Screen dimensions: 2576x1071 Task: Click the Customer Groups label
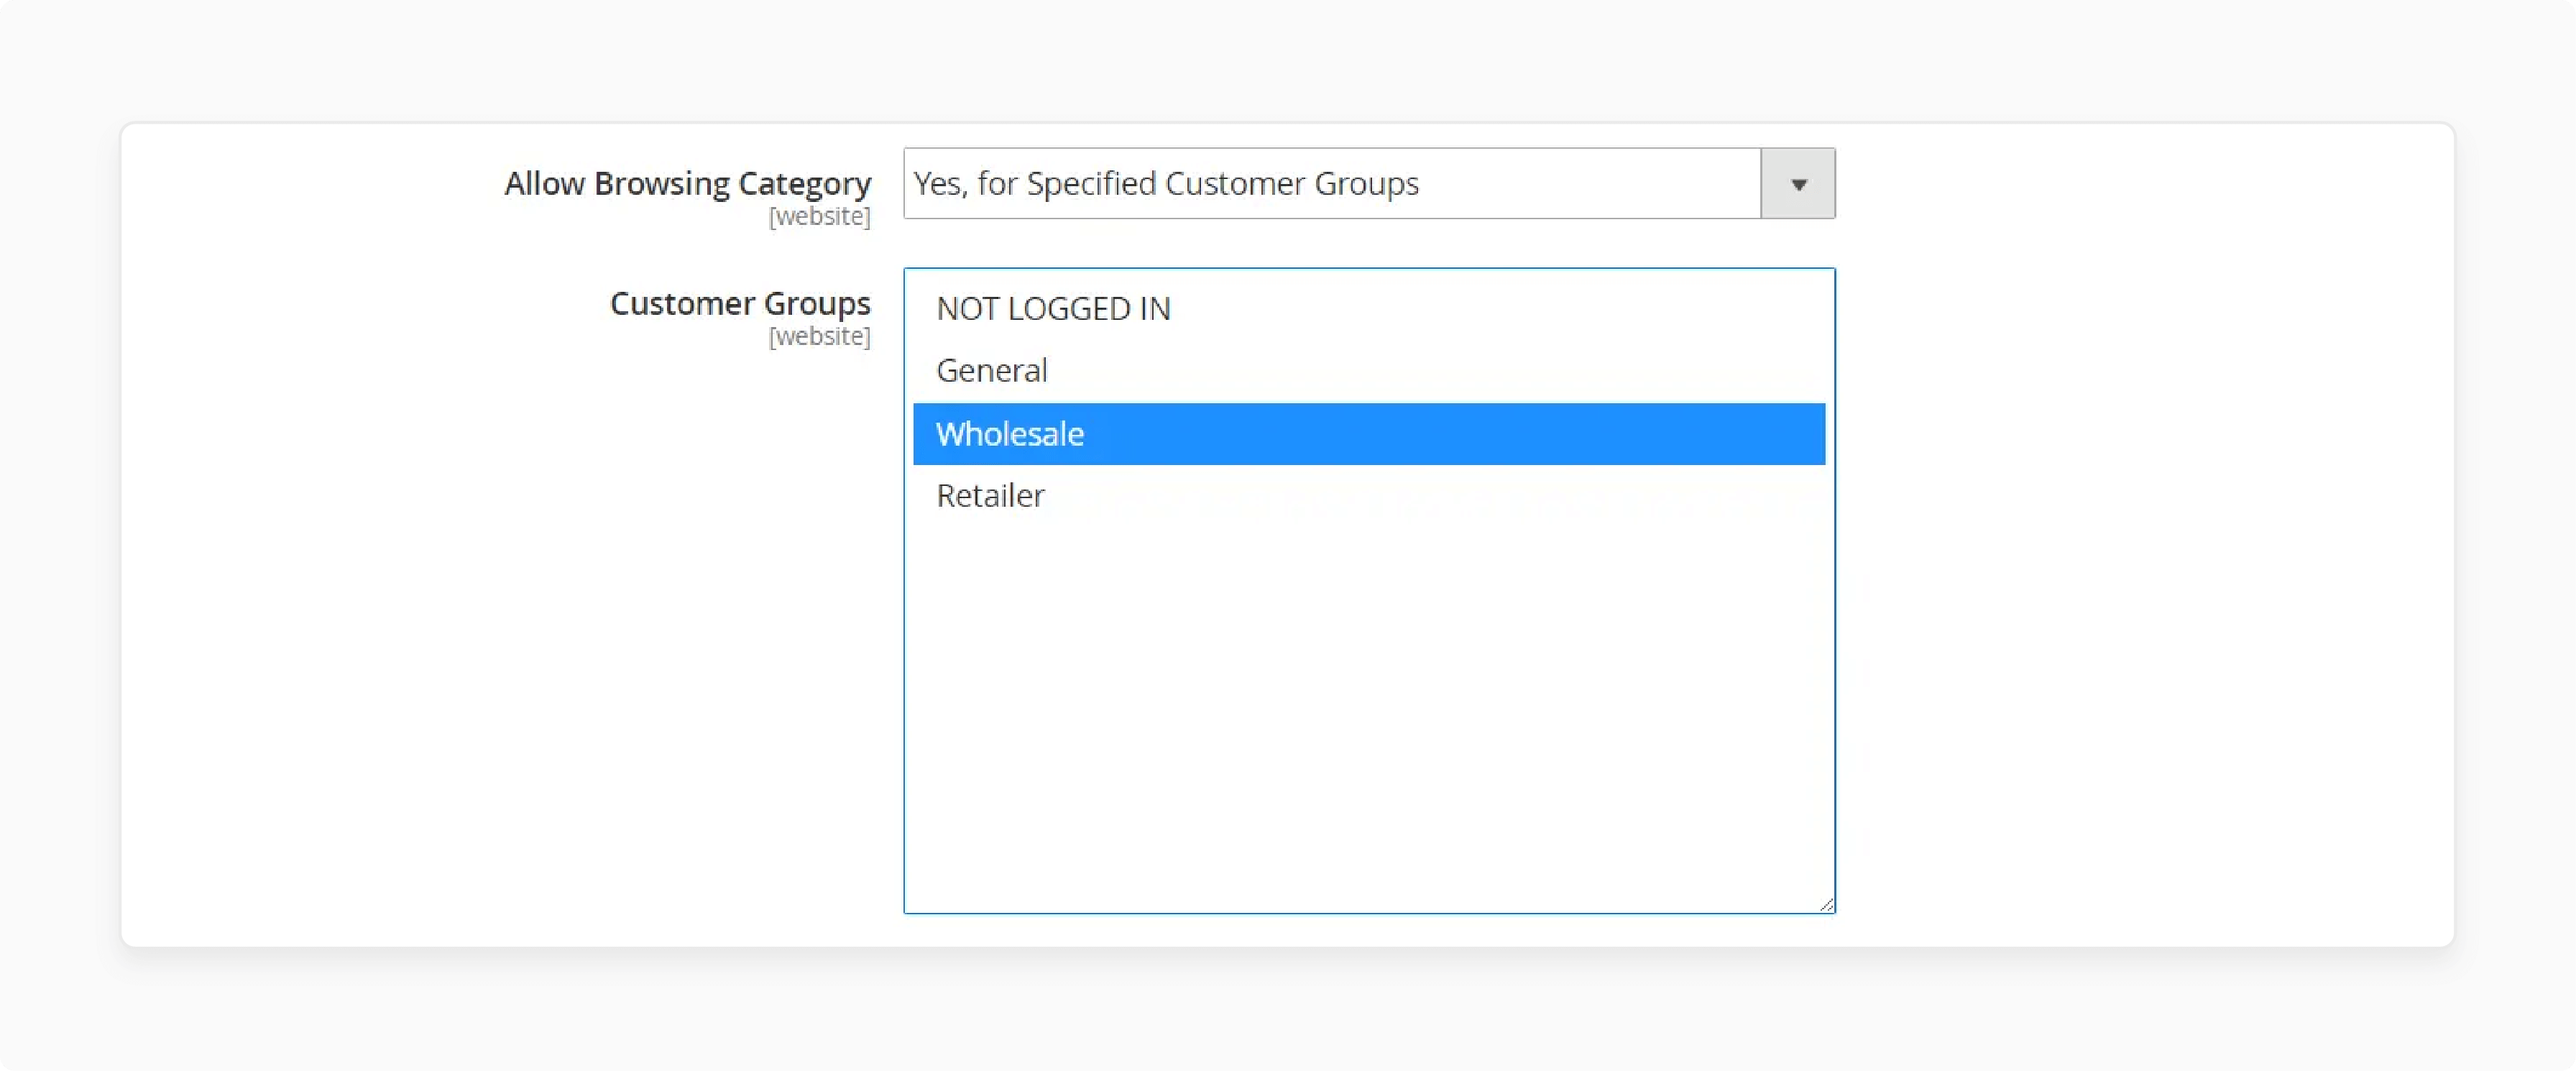tap(740, 304)
